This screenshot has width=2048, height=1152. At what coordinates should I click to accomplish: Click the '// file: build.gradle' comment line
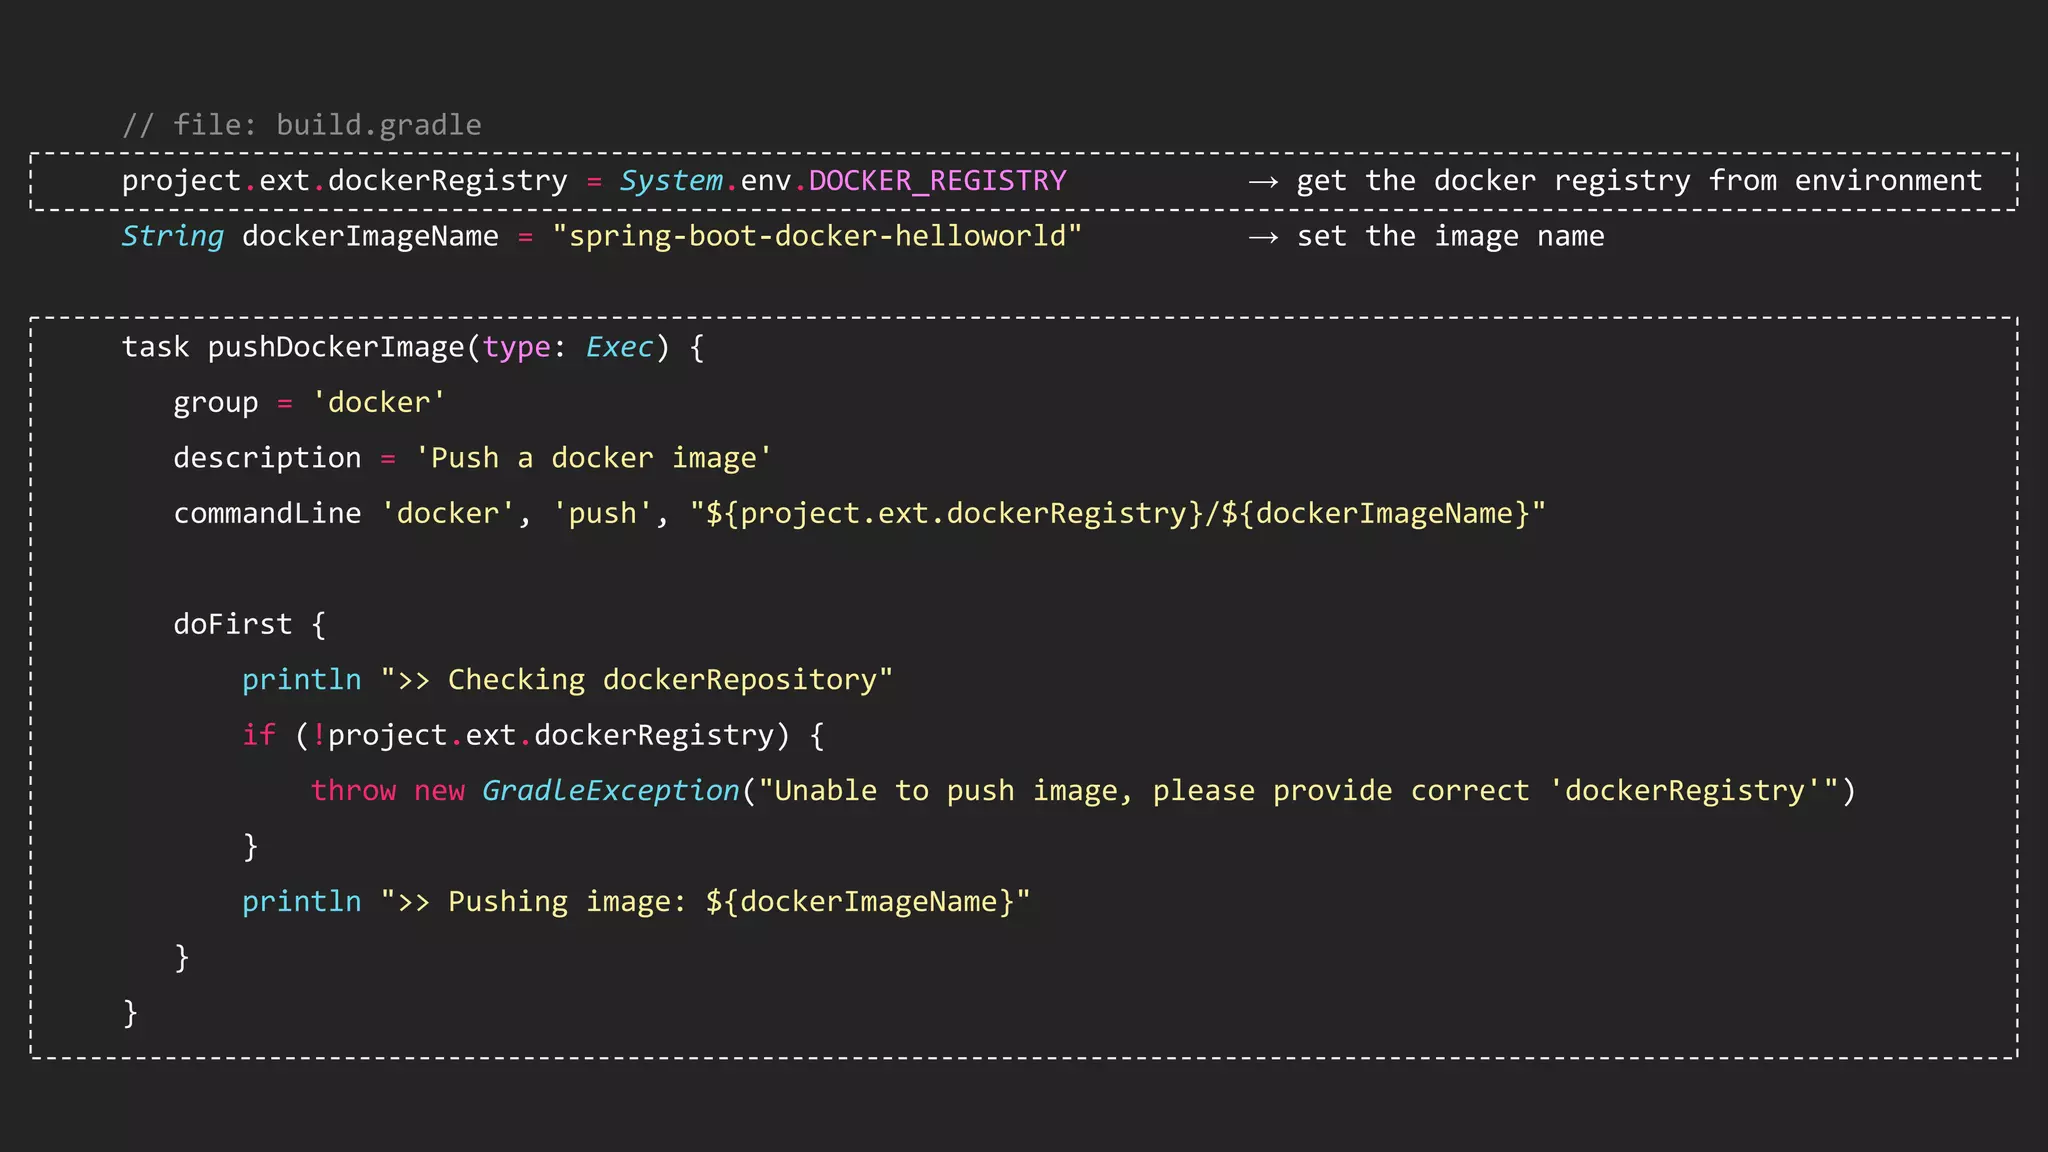[x=301, y=125]
